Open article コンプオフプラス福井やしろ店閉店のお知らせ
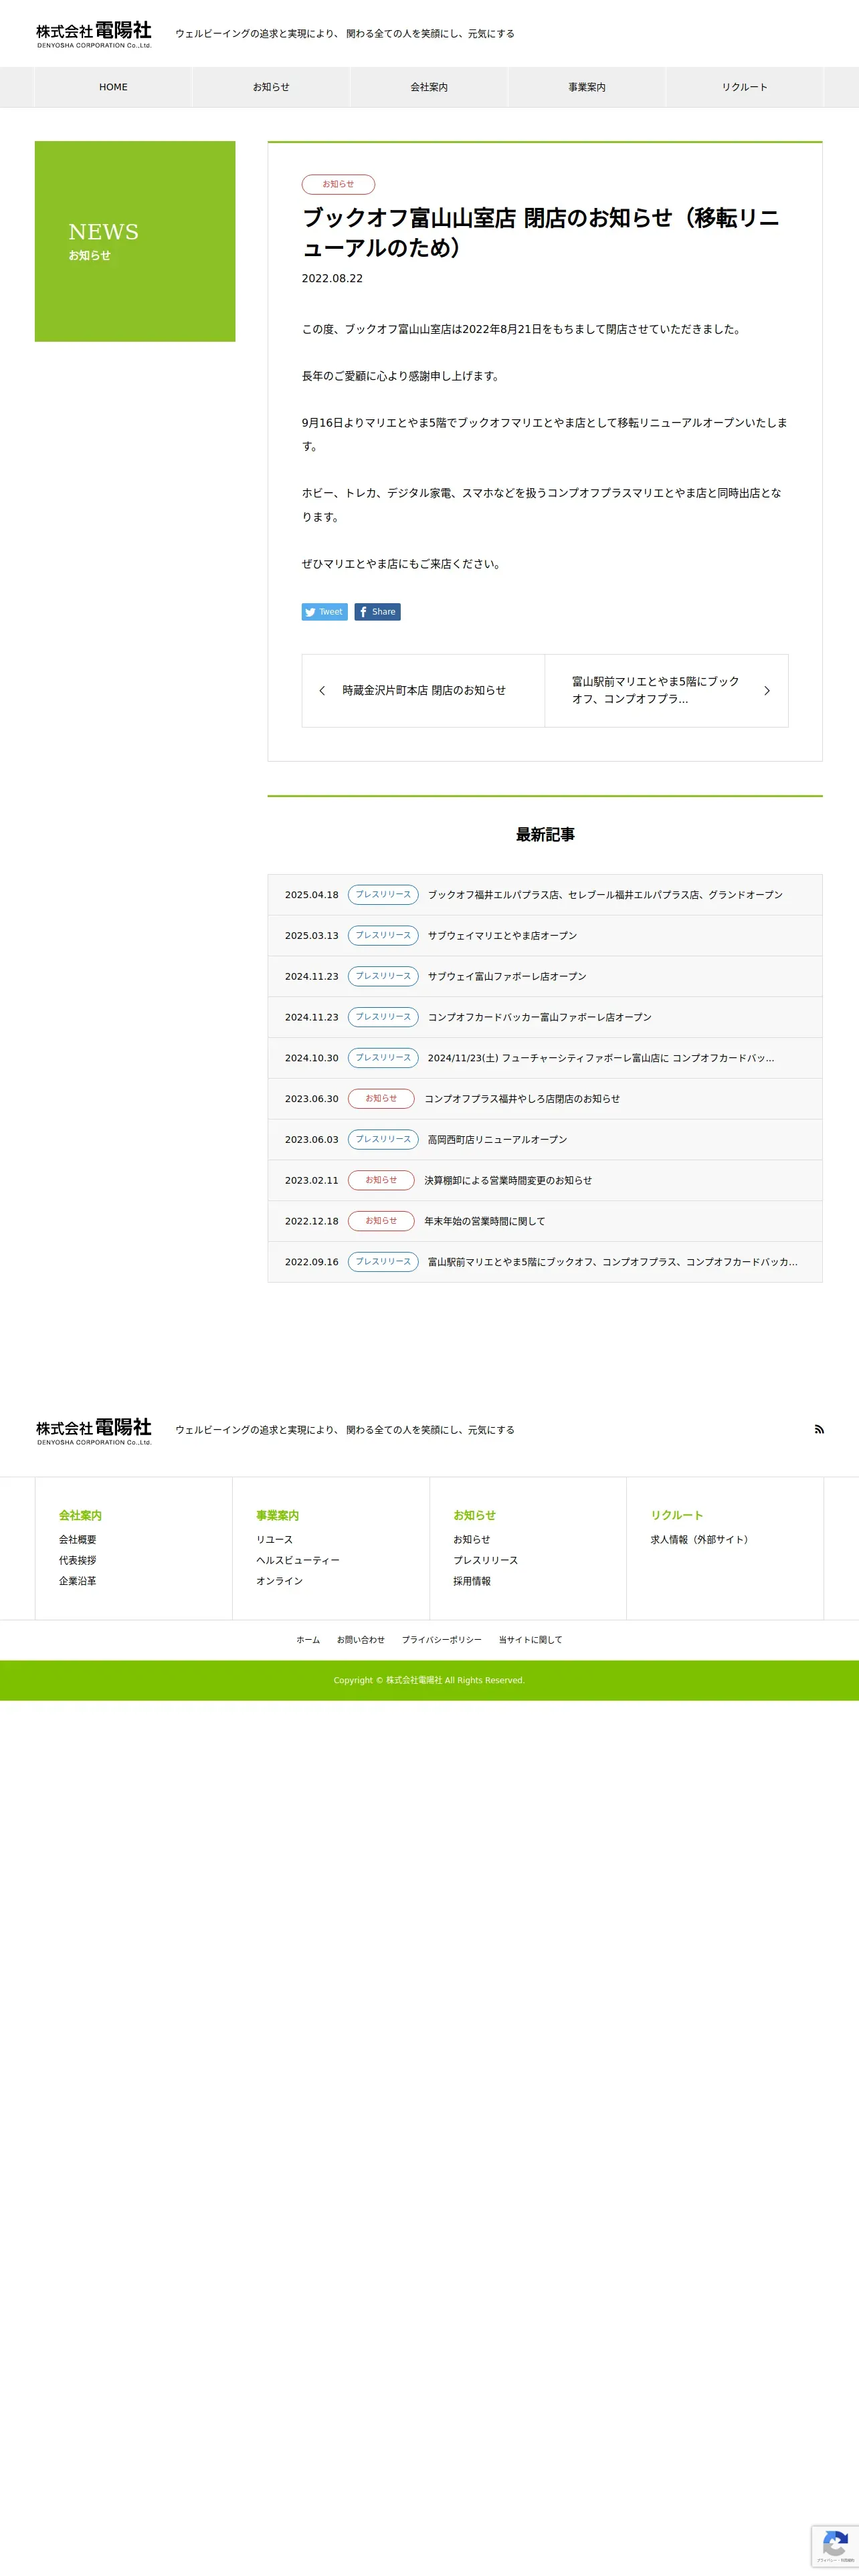The height and width of the screenshot is (2576, 859). pyautogui.click(x=522, y=1099)
